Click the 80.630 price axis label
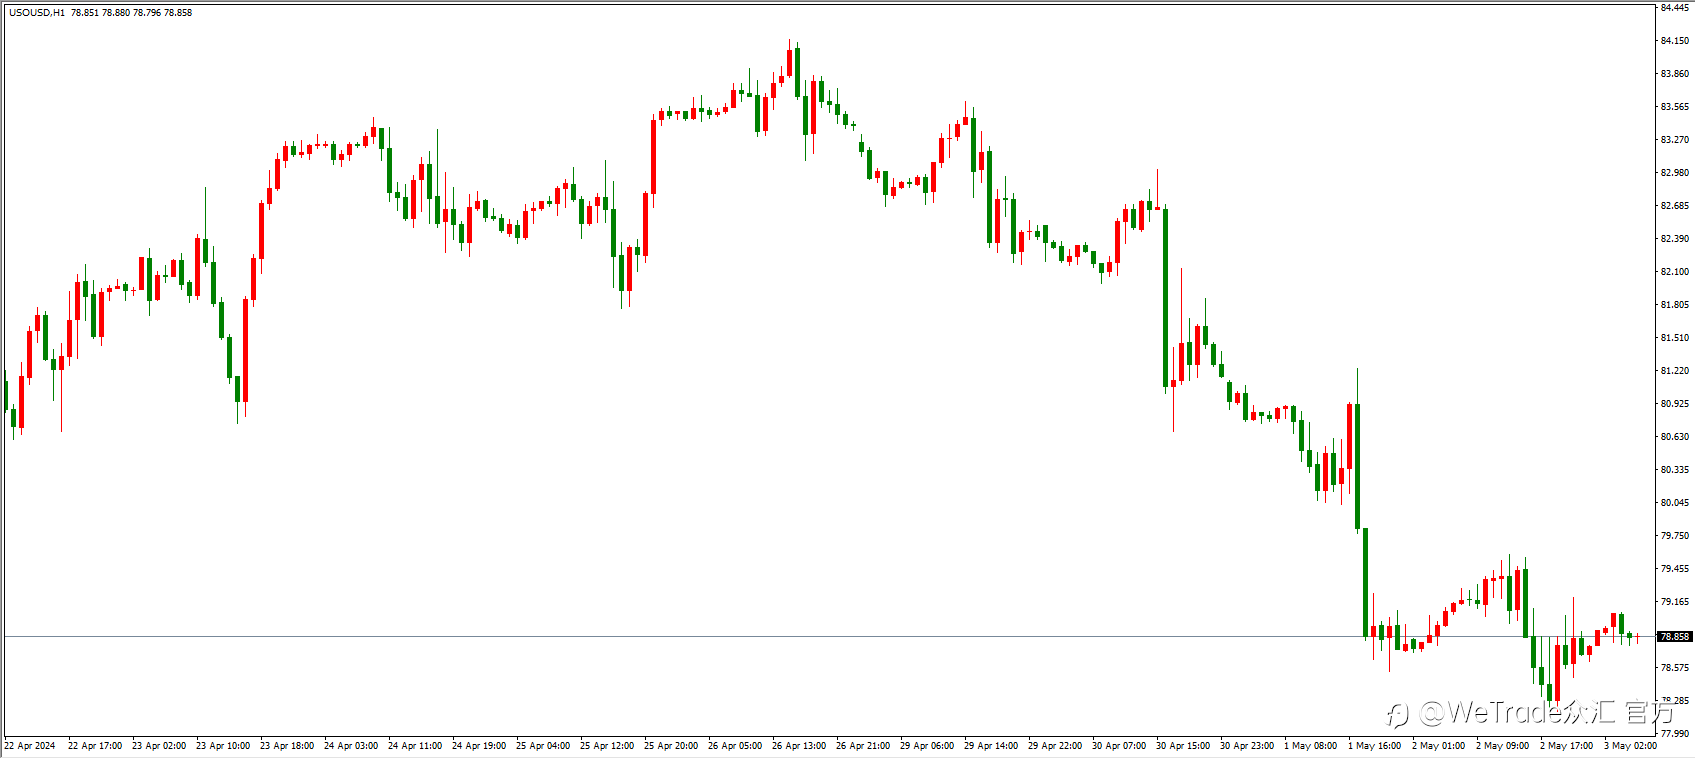1695x759 pixels. pos(1675,437)
